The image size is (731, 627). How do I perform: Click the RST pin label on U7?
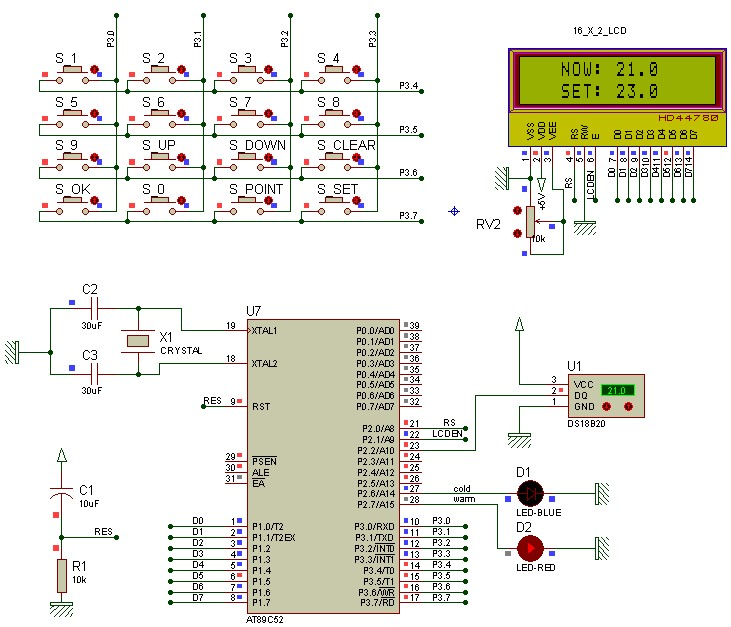tap(261, 407)
